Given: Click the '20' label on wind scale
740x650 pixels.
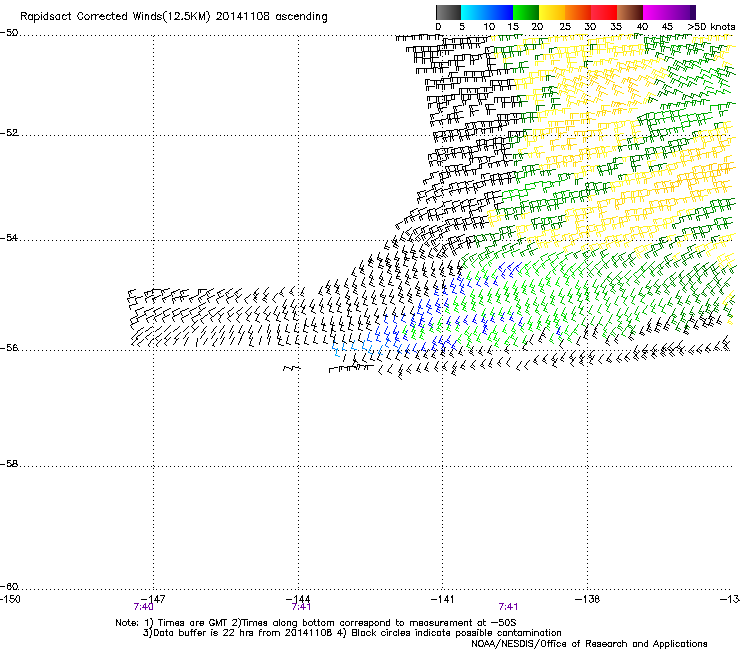Looking at the screenshot, I should coord(537,27).
